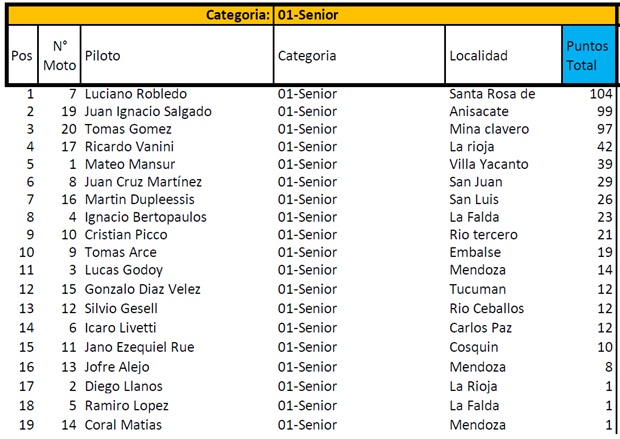Image resolution: width=620 pixels, height=439 pixels.
Task: Click the 'Pos' column header
Action: 22,56
